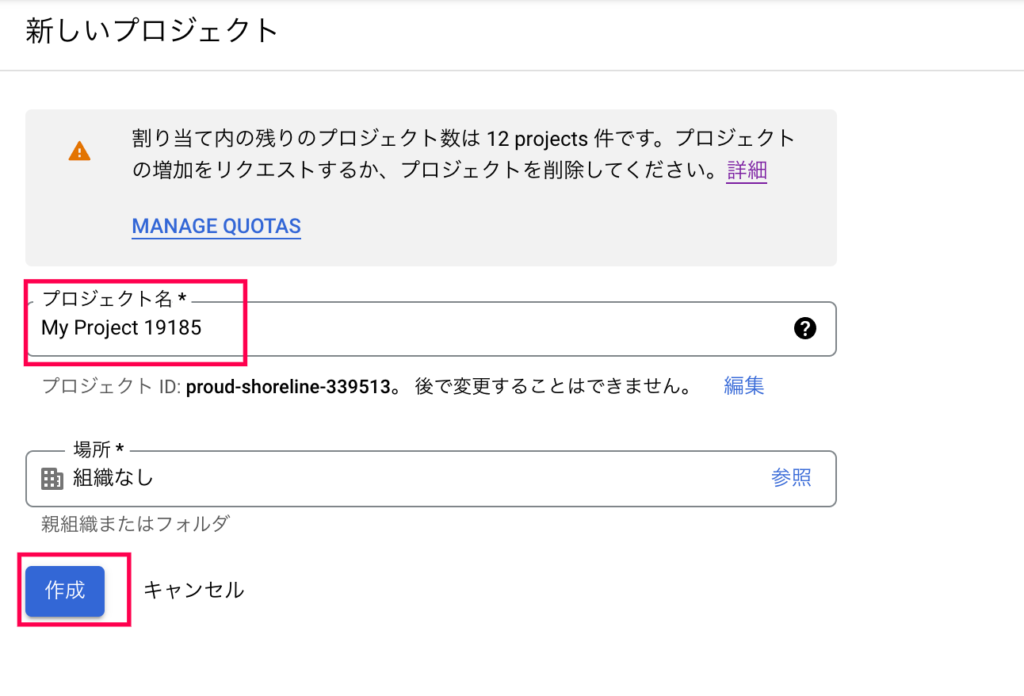
Task: Click the キャンセル button
Action: pos(193,590)
